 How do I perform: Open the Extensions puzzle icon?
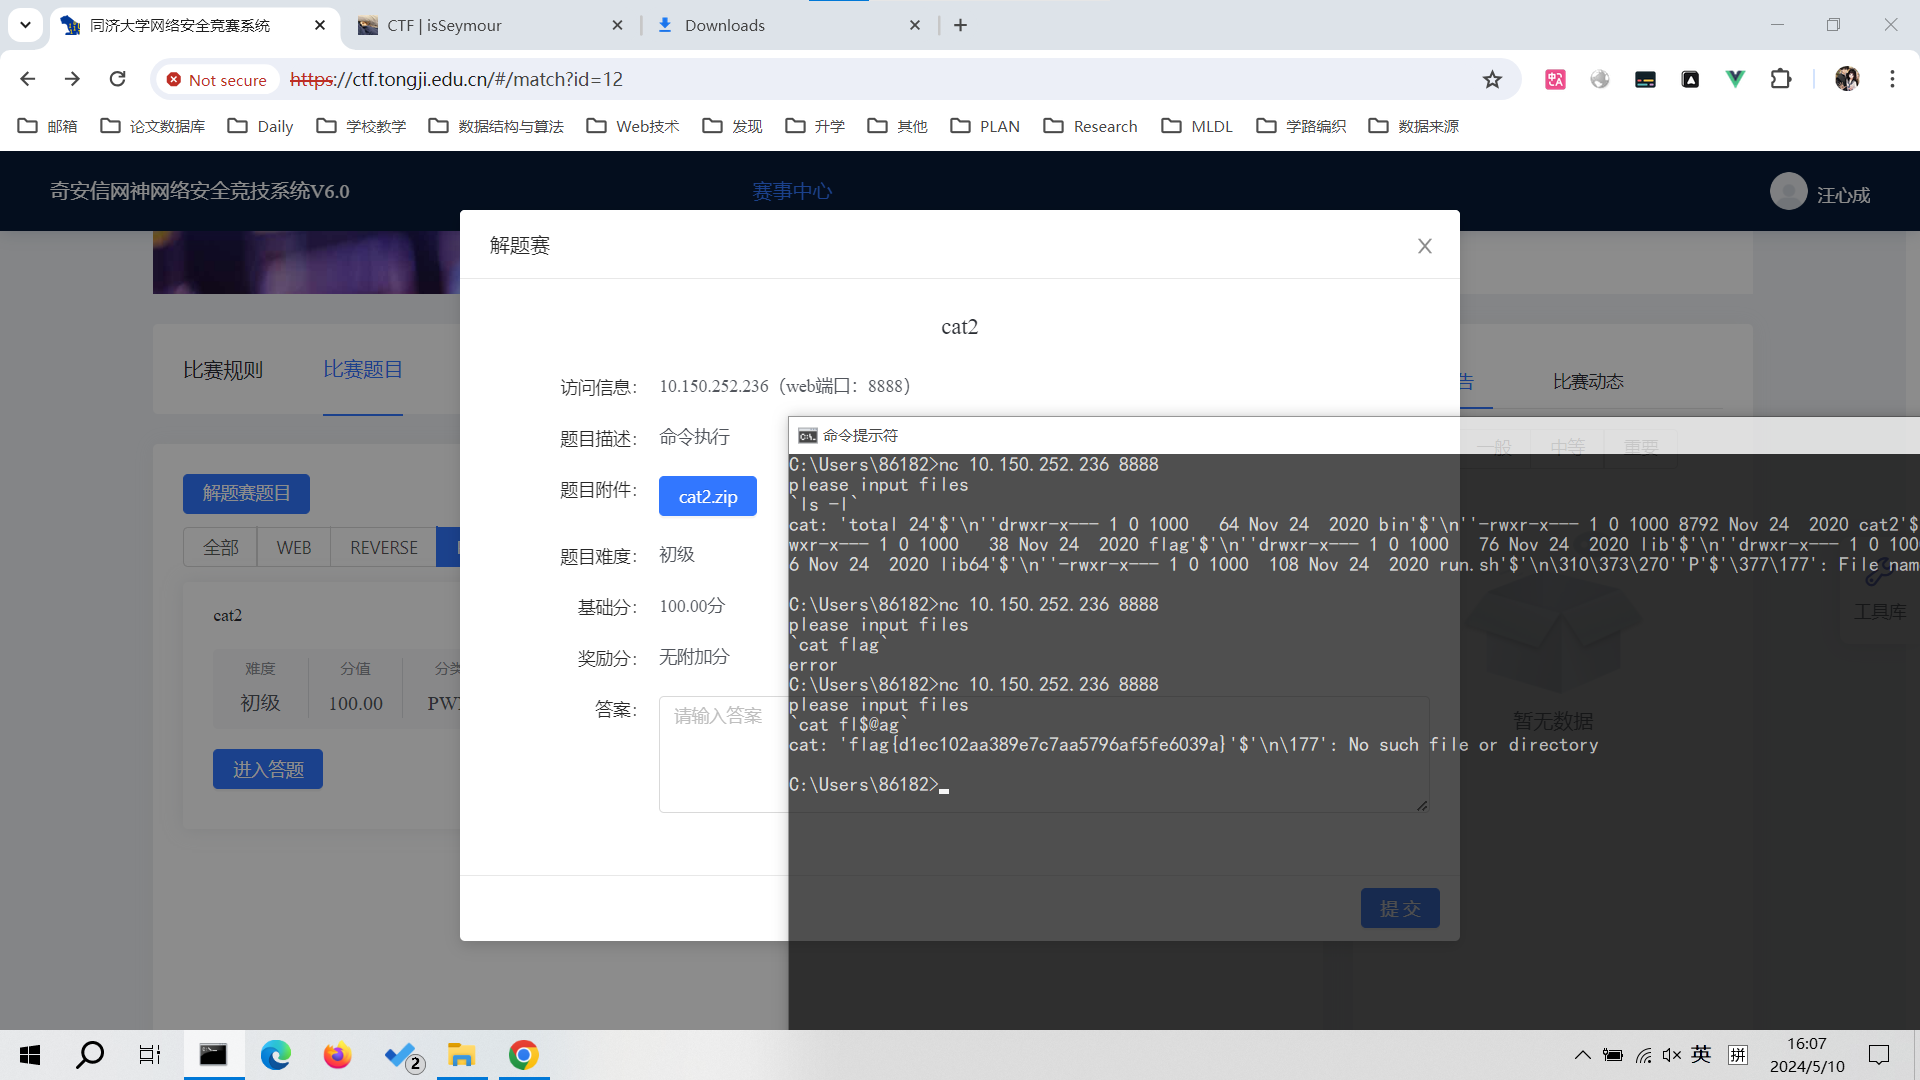click(1781, 79)
